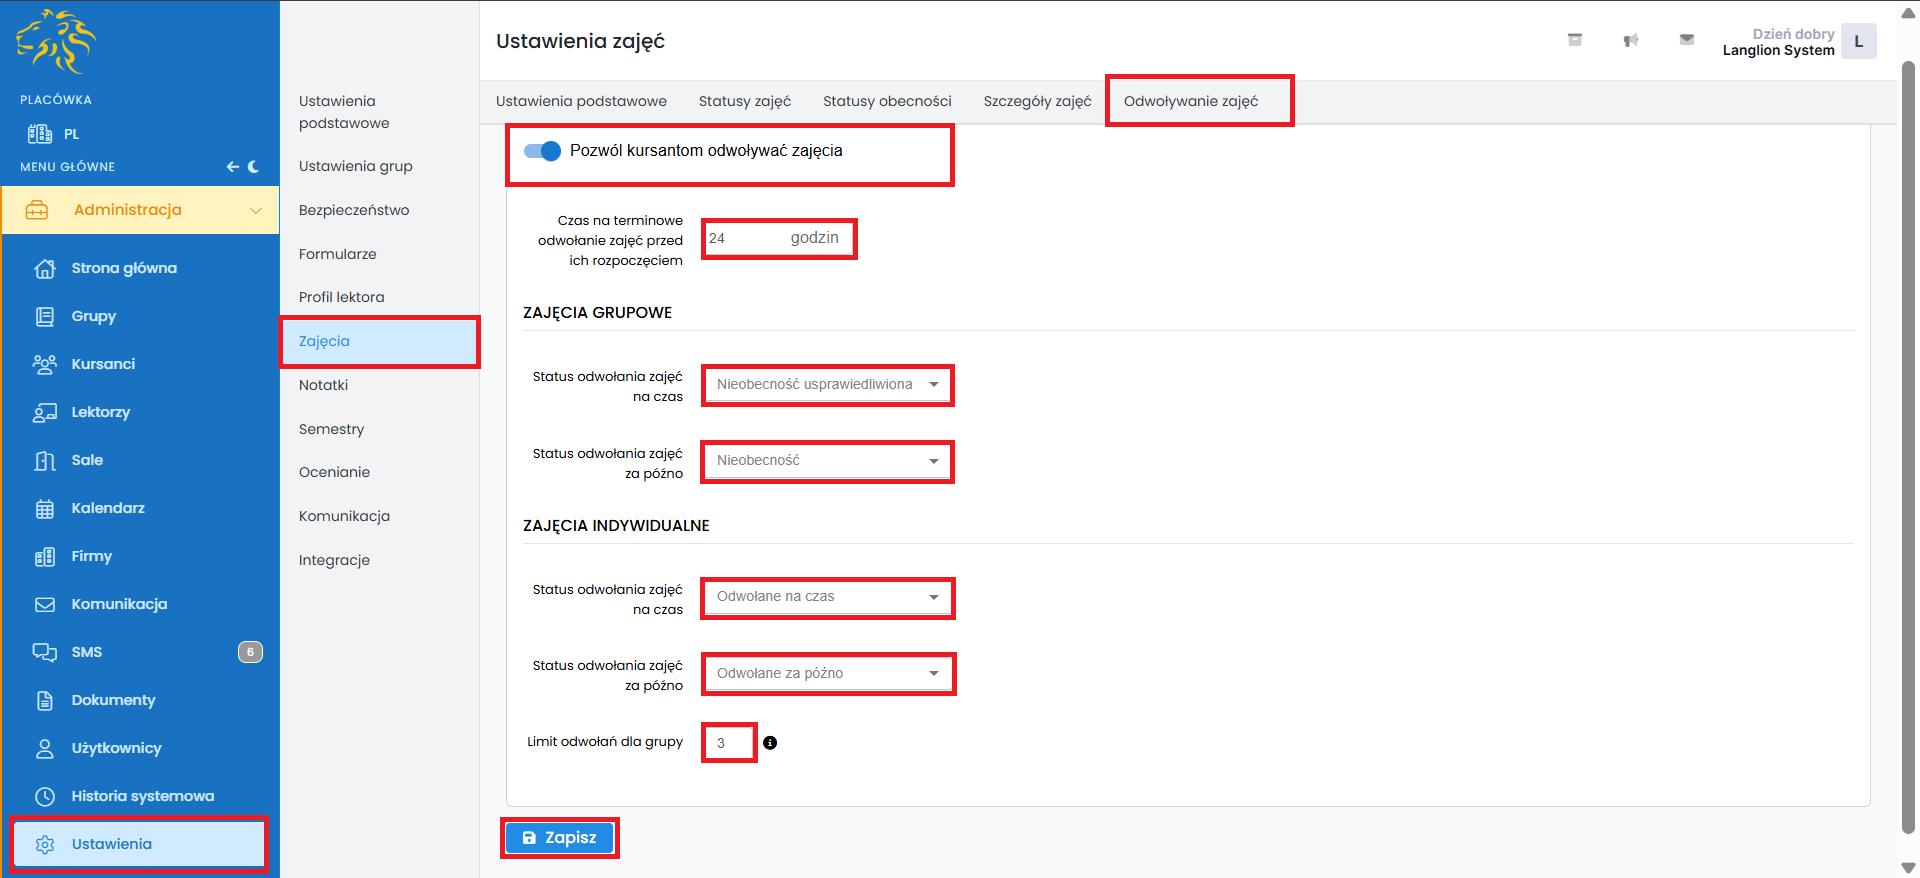Click the archive box icon in header
Screen dimensions: 1920x878
coord(1574,40)
